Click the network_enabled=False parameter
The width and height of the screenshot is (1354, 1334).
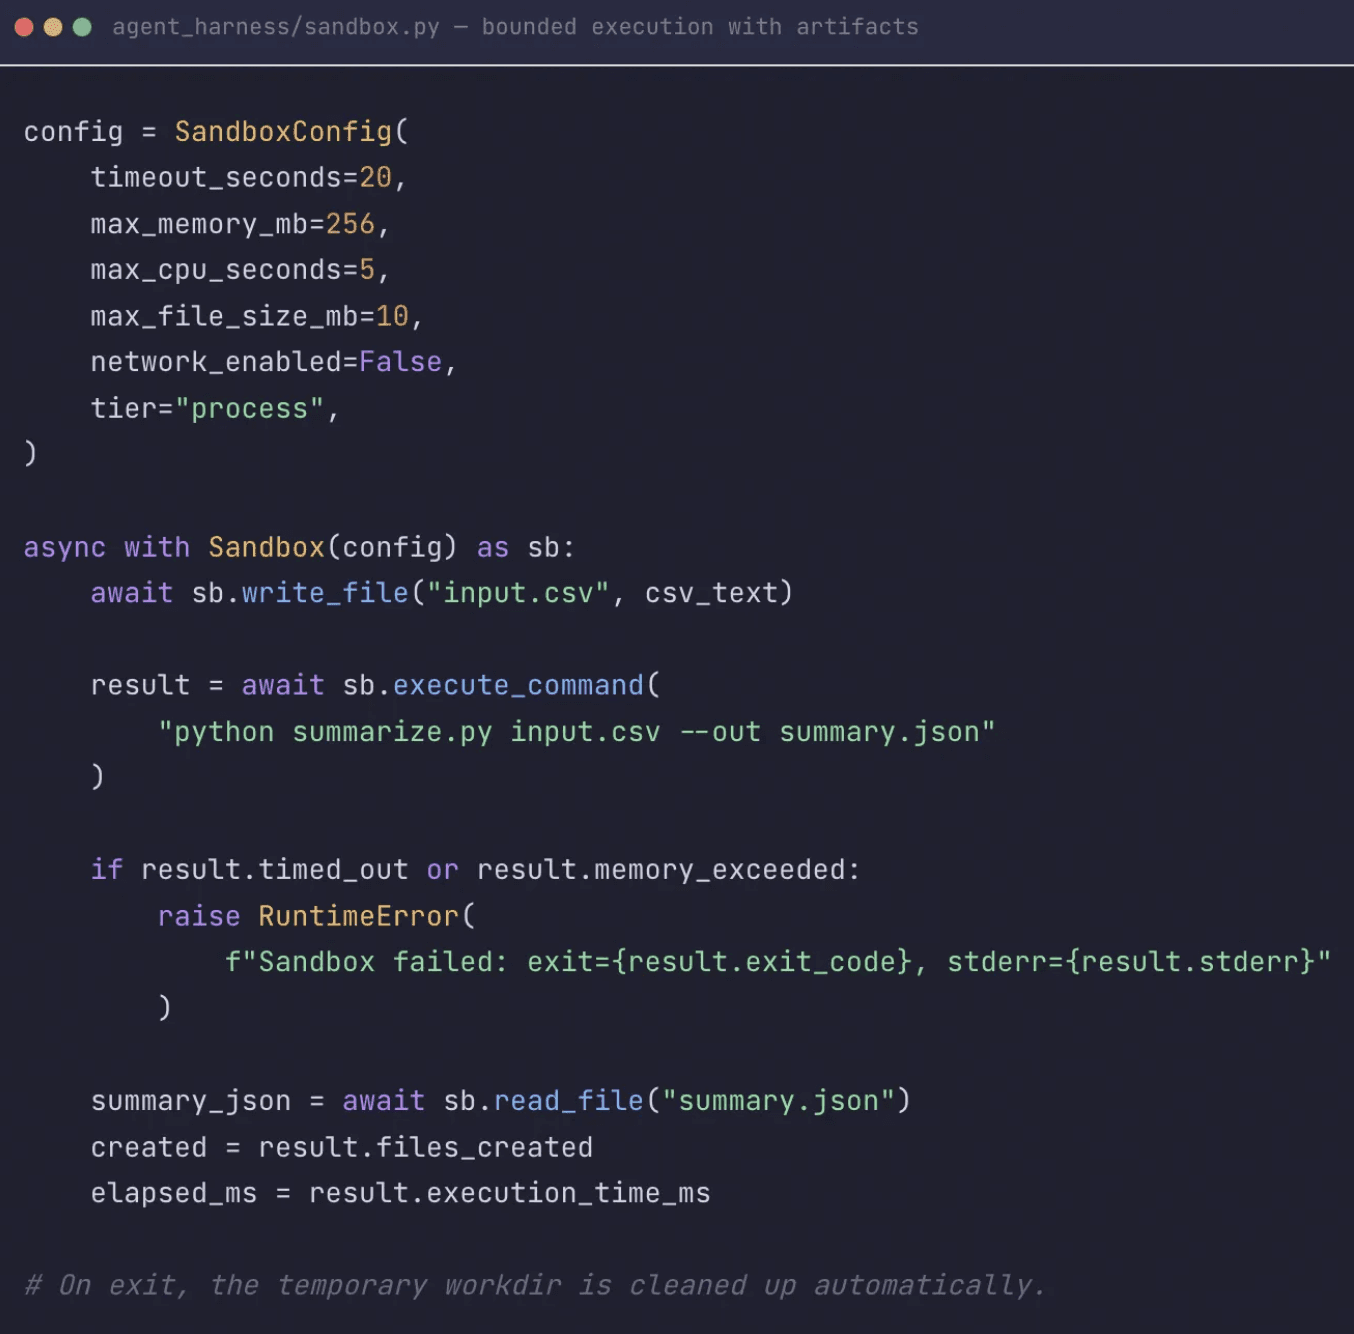[268, 361]
